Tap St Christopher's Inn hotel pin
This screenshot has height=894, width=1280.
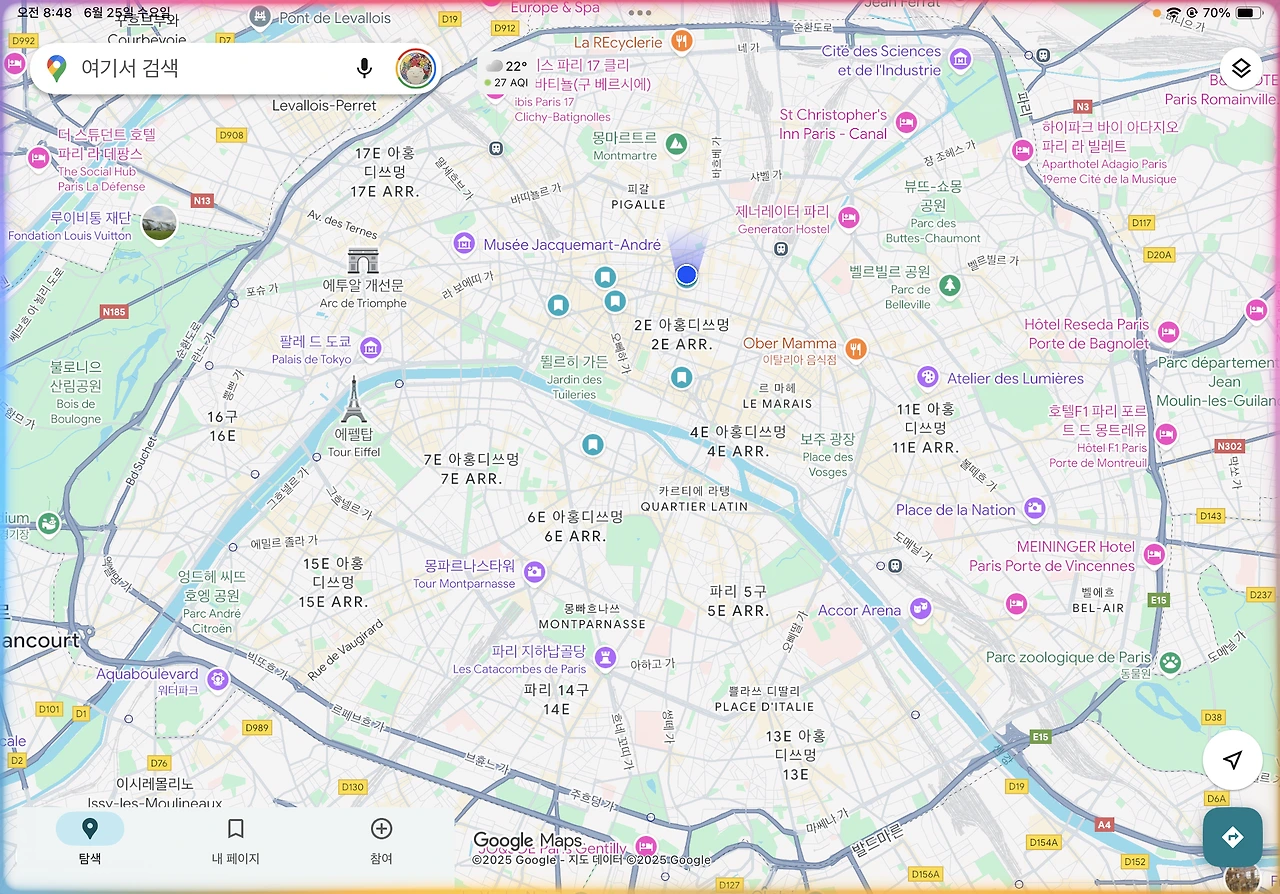[906, 123]
